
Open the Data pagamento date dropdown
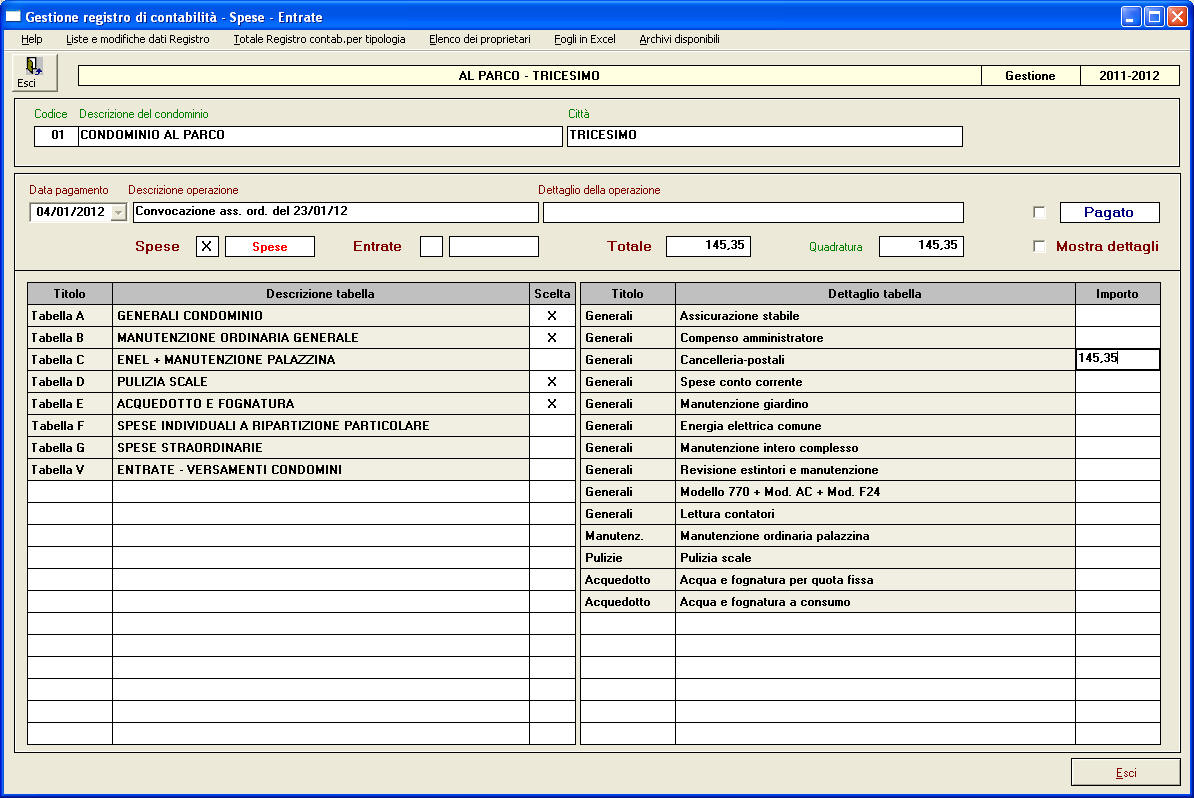(x=118, y=212)
